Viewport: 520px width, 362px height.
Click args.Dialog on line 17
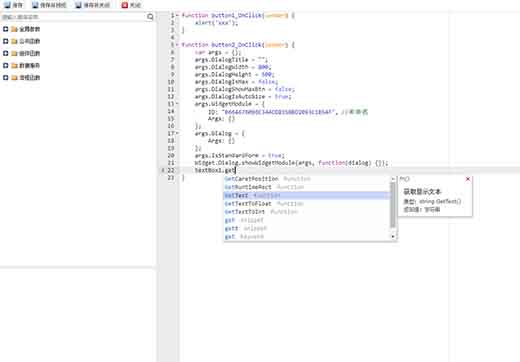pos(213,133)
